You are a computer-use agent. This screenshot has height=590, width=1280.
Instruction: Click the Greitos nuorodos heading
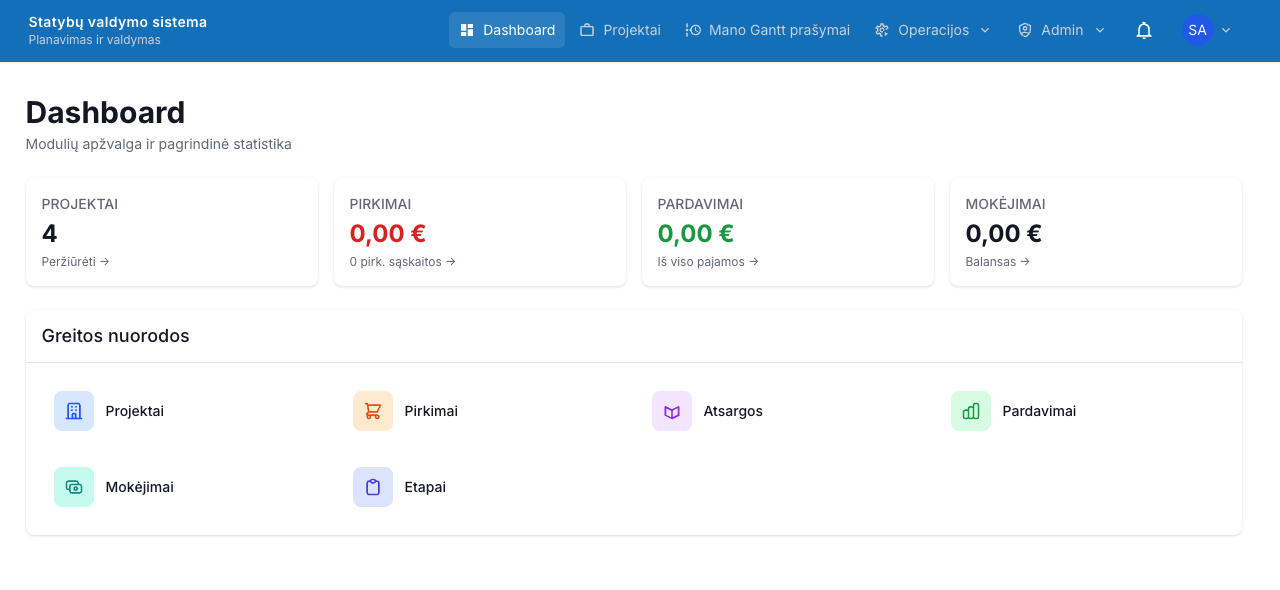[116, 336]
